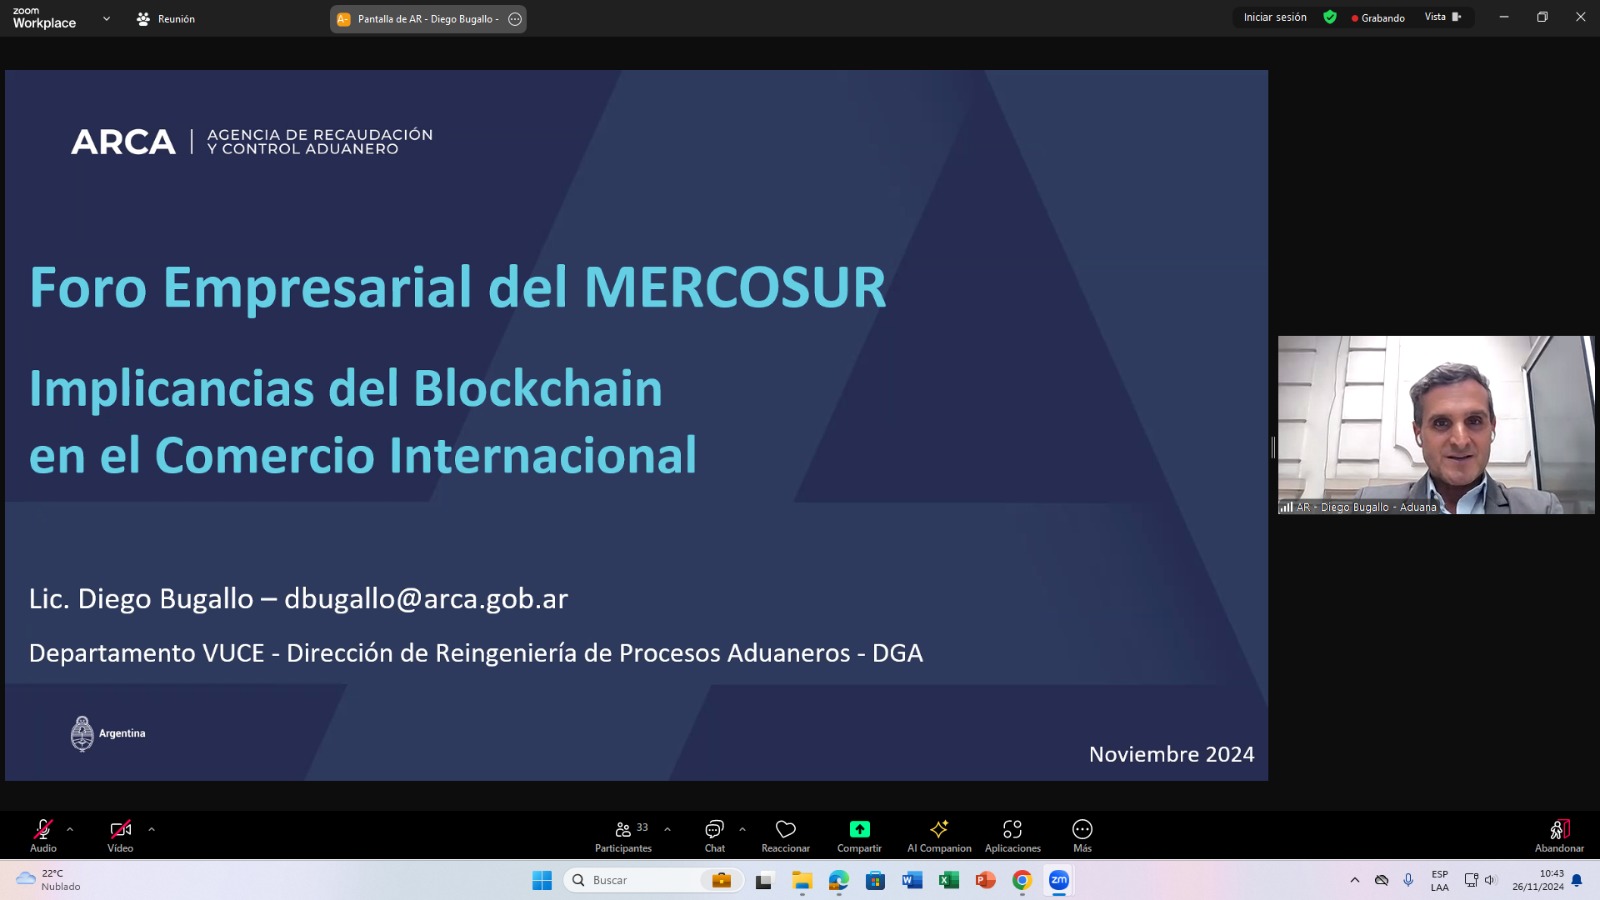Screen dimensions: 1600x900
Task: Open the Aplicaciones menu
Action: (1013, 835)
